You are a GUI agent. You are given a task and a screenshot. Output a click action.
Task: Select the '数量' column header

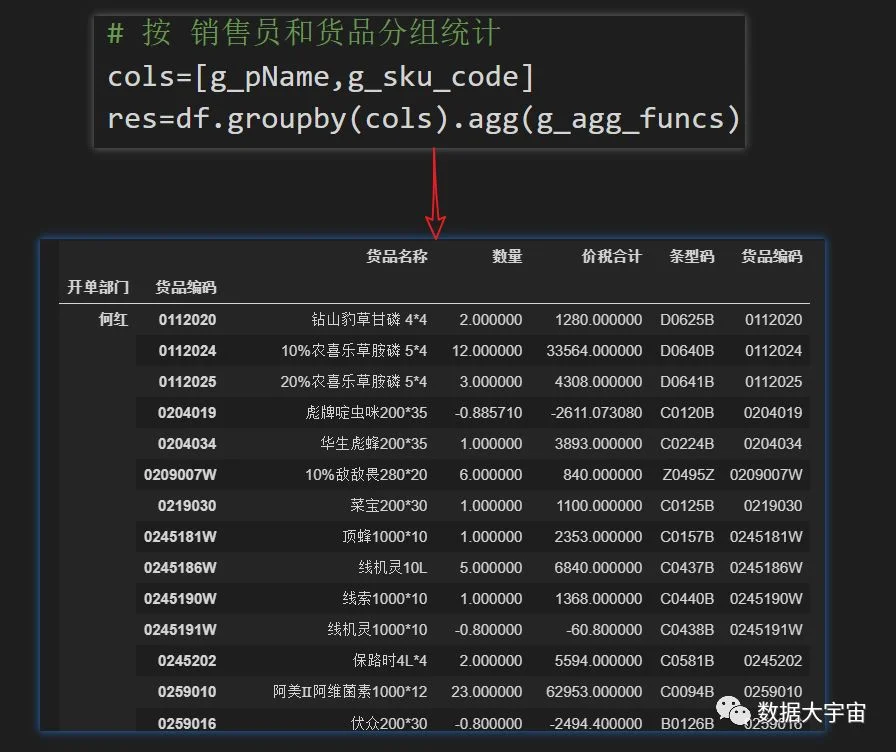click(507, 256)
